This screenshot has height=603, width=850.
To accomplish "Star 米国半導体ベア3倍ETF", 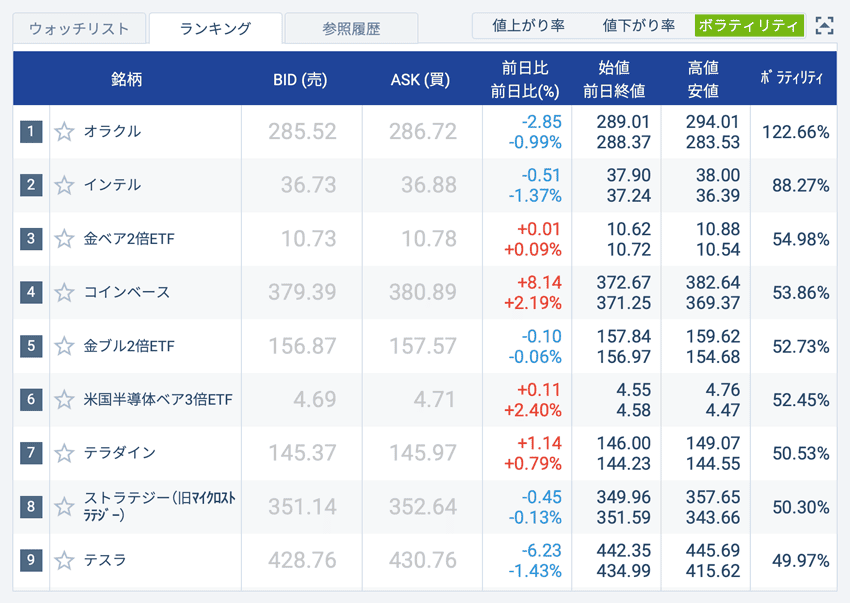I will pos(64,400).
